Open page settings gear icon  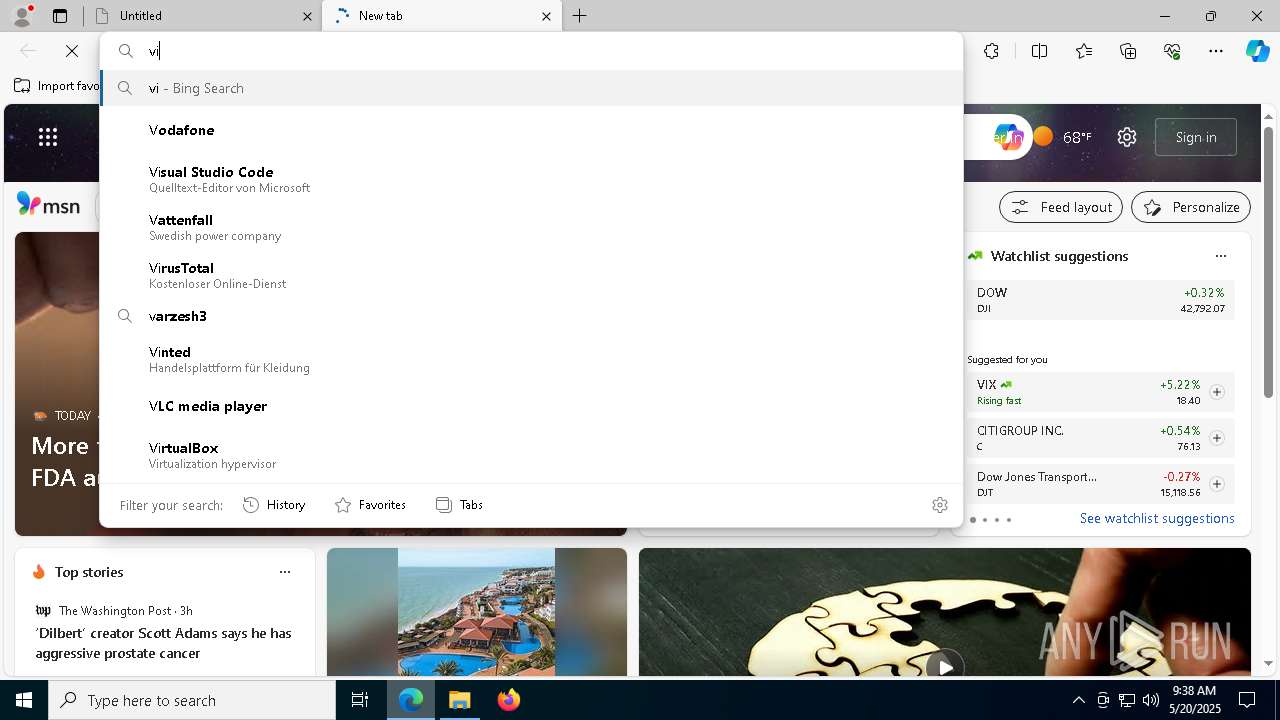(1127, 137)
